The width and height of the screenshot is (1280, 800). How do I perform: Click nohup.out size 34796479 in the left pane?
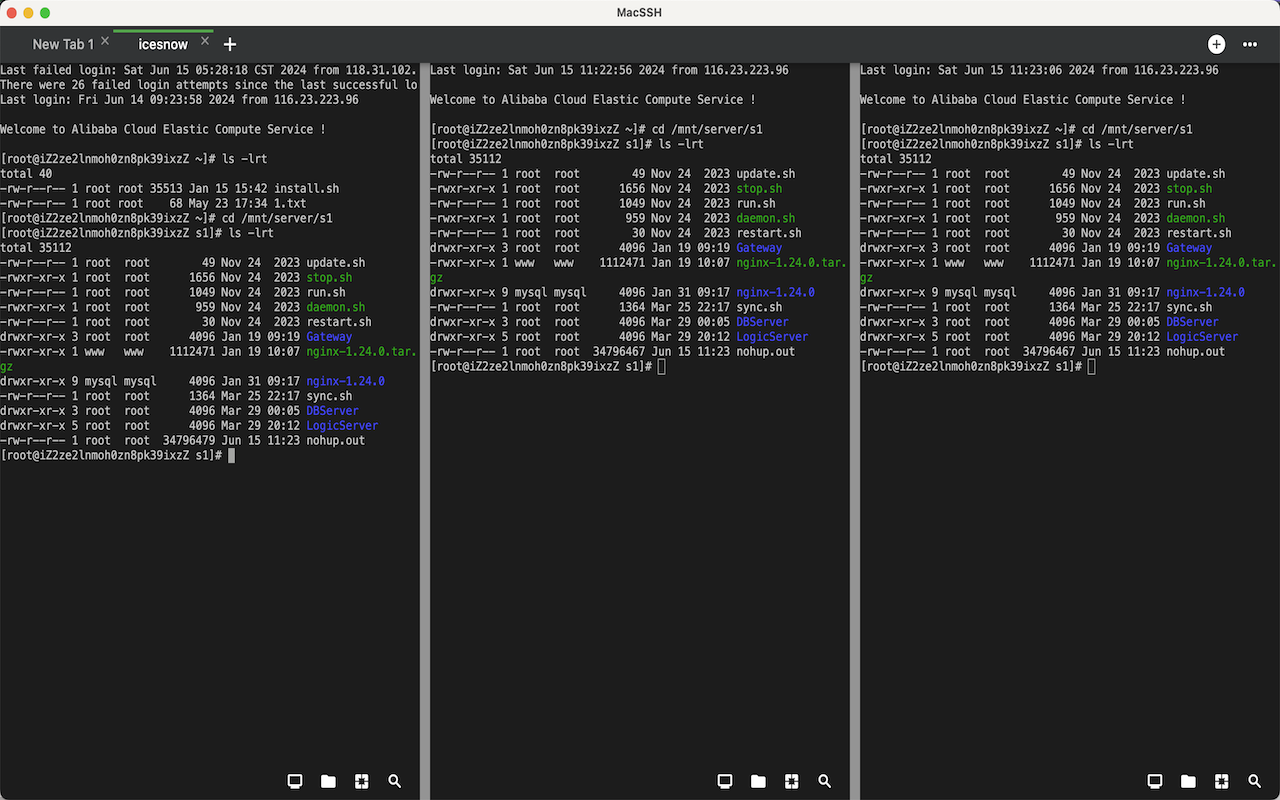[188, 440]
